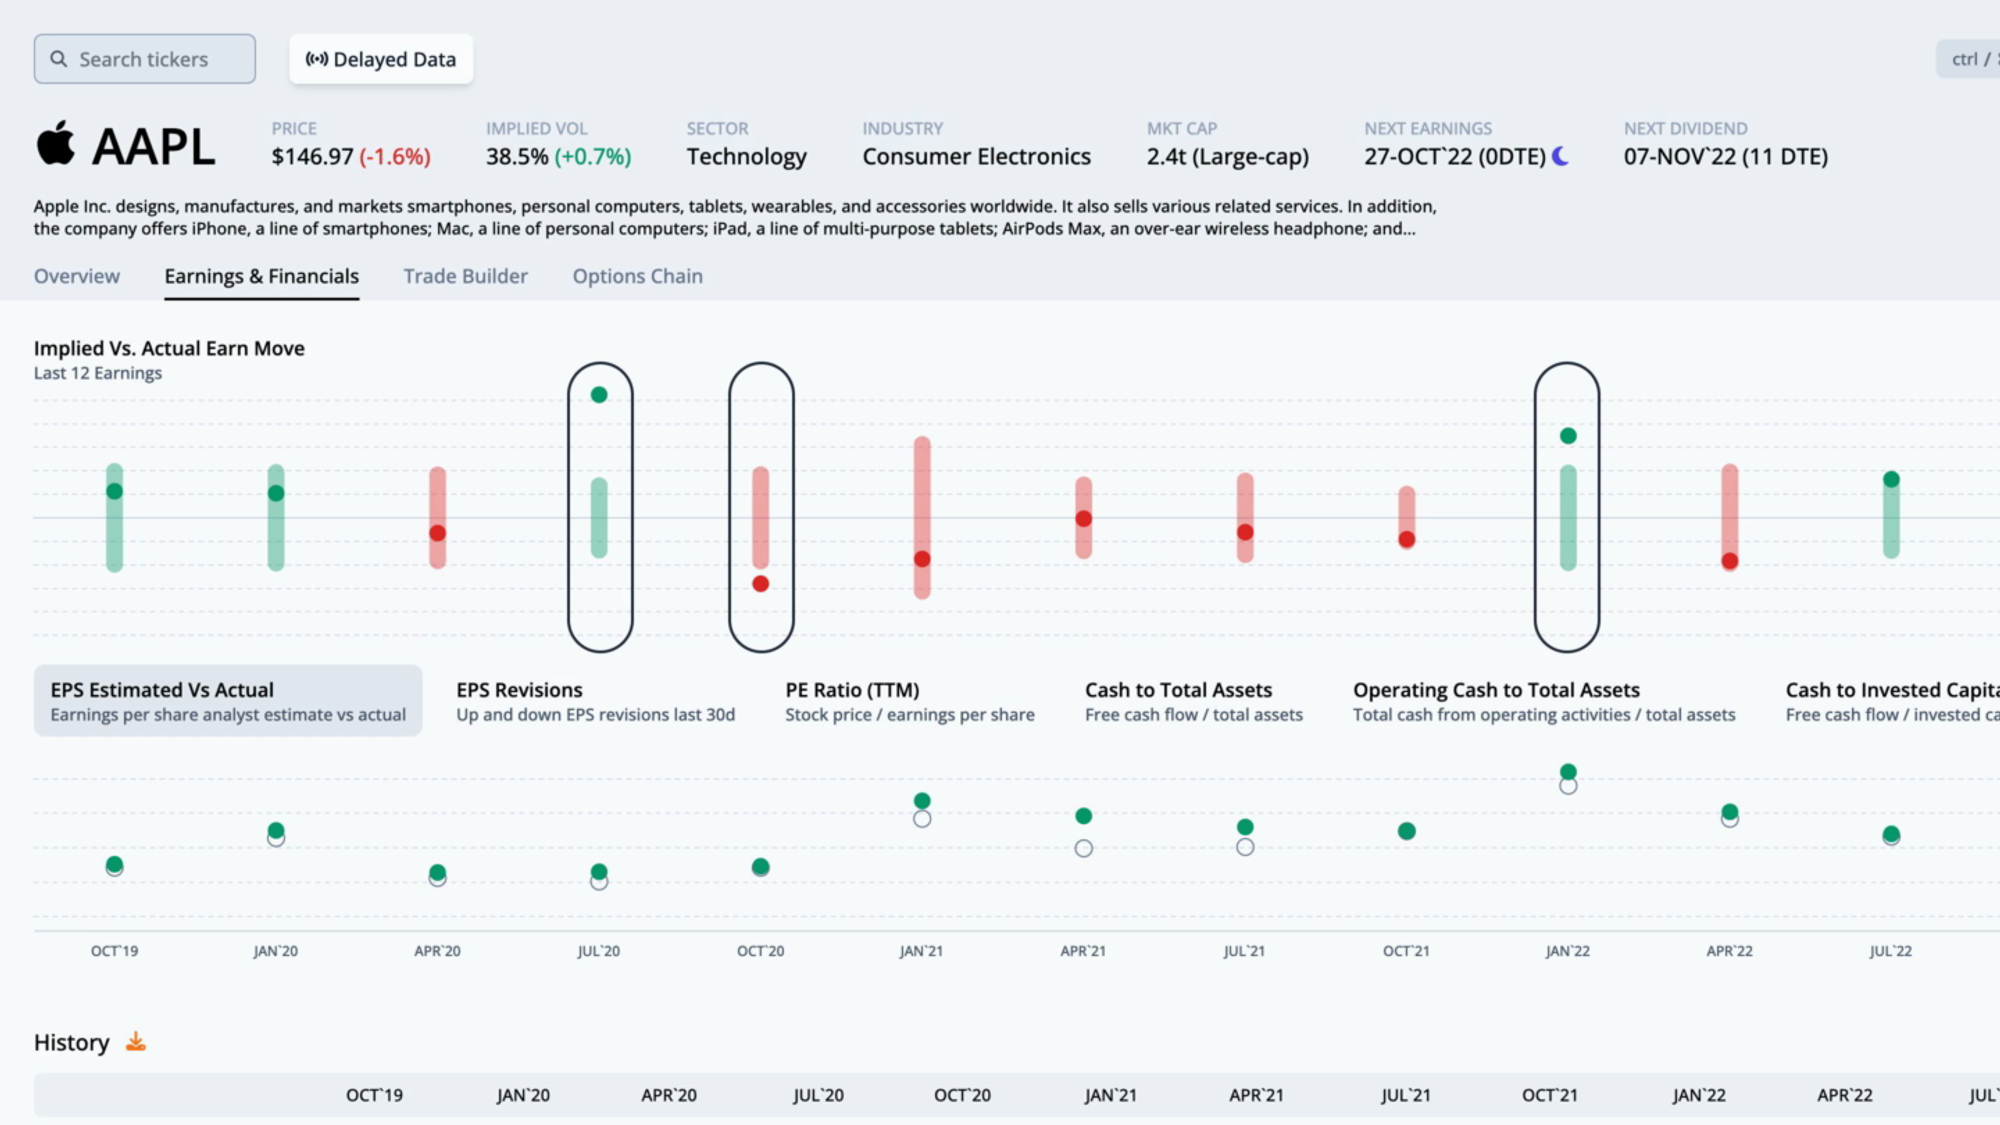The height and width of the screenshot is (1125, 2000).
Task: Click the Apple logo beside AAPL
Action: [x=56, y=143]
